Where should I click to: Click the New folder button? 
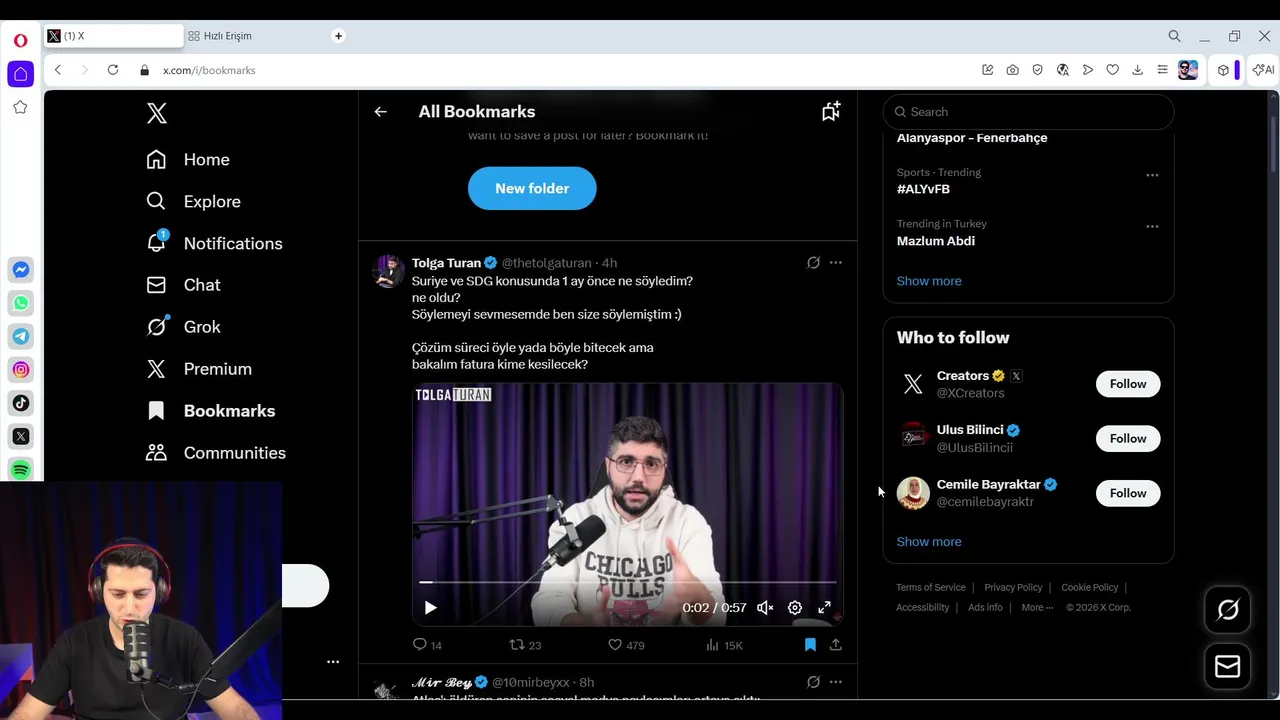(x=532, y=188)
